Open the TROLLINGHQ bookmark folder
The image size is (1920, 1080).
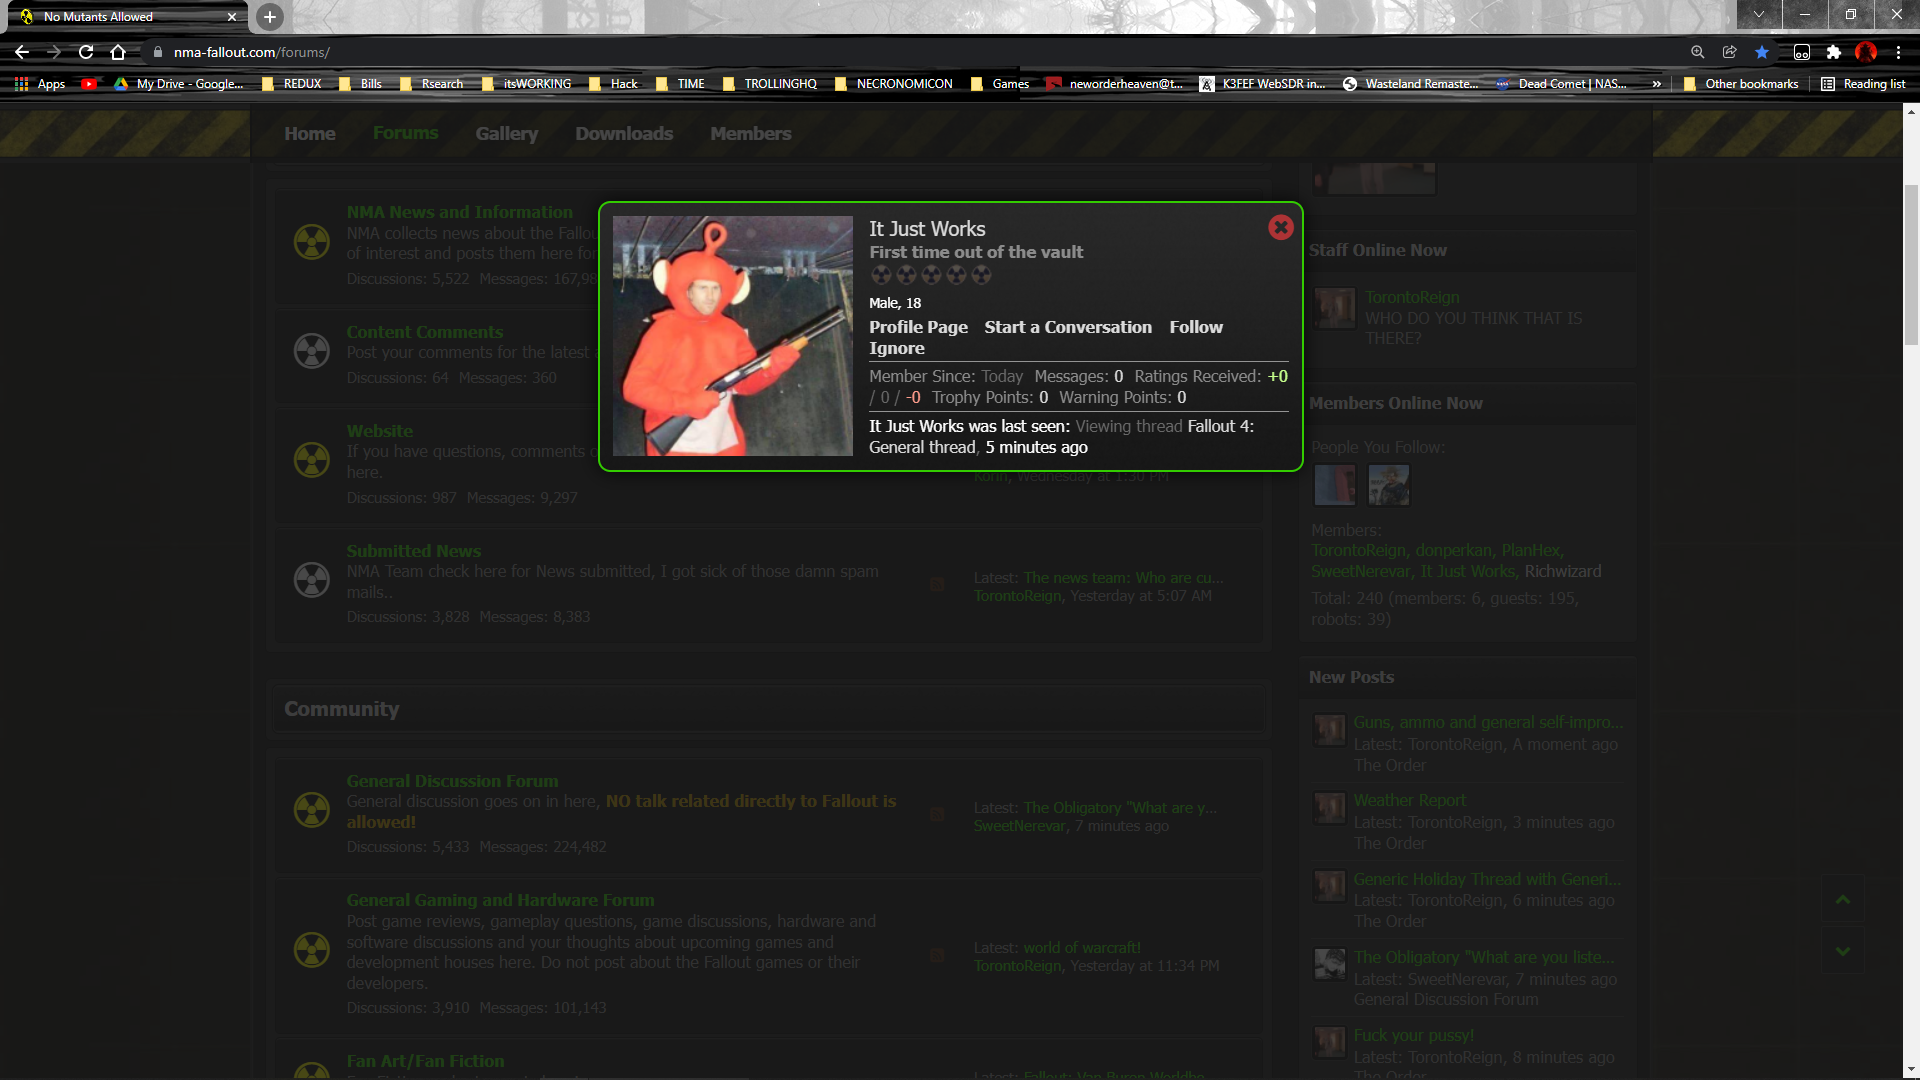[x=770, y=84]
